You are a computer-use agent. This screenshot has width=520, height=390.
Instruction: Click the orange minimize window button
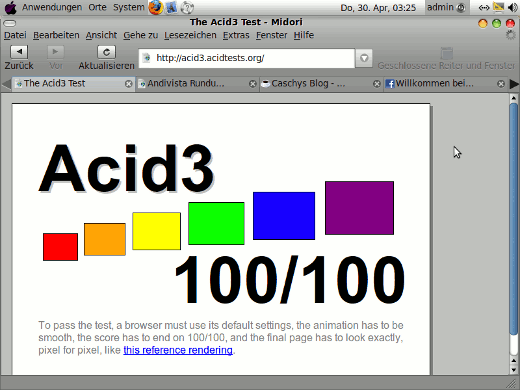click(x=483, y=23)
